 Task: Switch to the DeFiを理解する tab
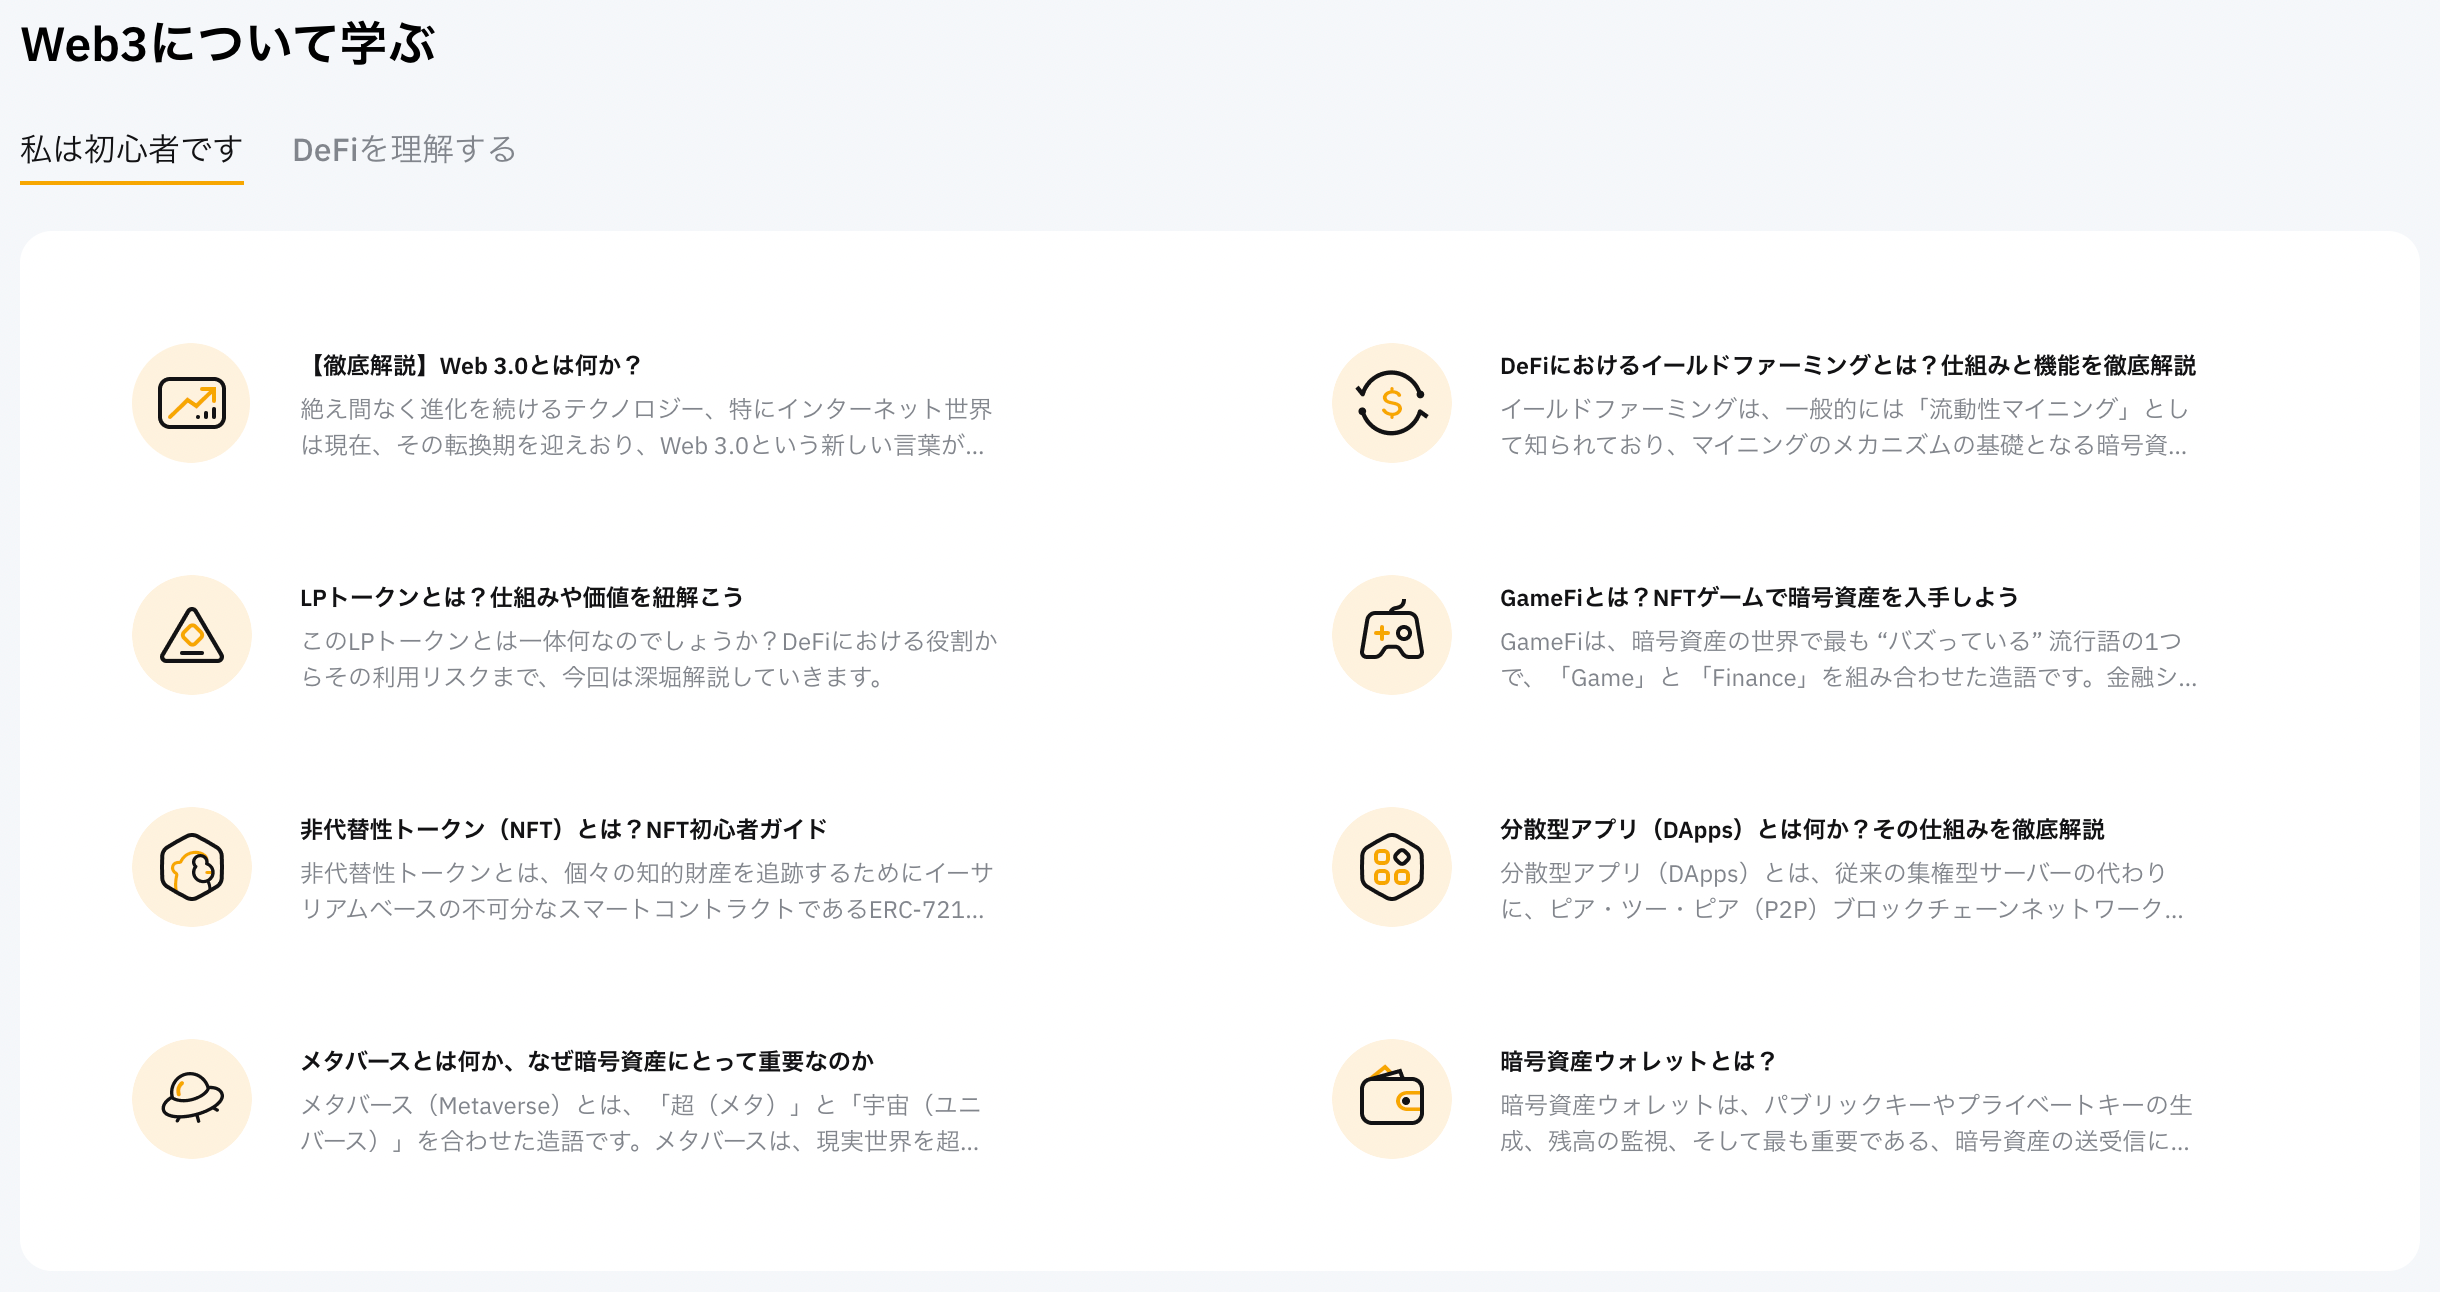point(404,150)
